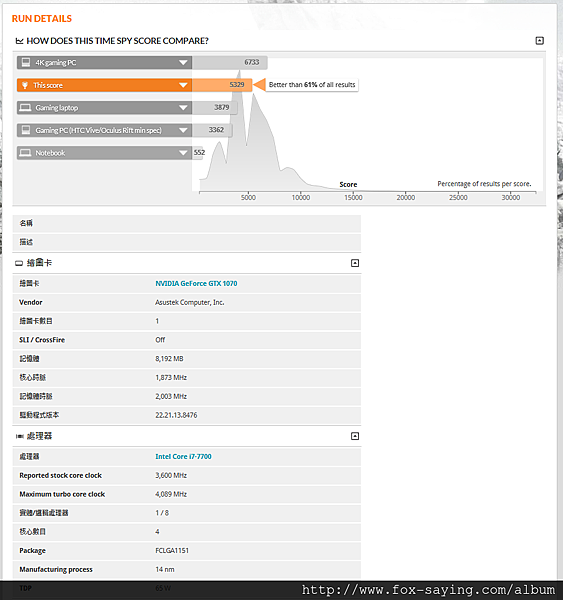
Task: Click the processor section header icon
Action: [x=19, y=436]
